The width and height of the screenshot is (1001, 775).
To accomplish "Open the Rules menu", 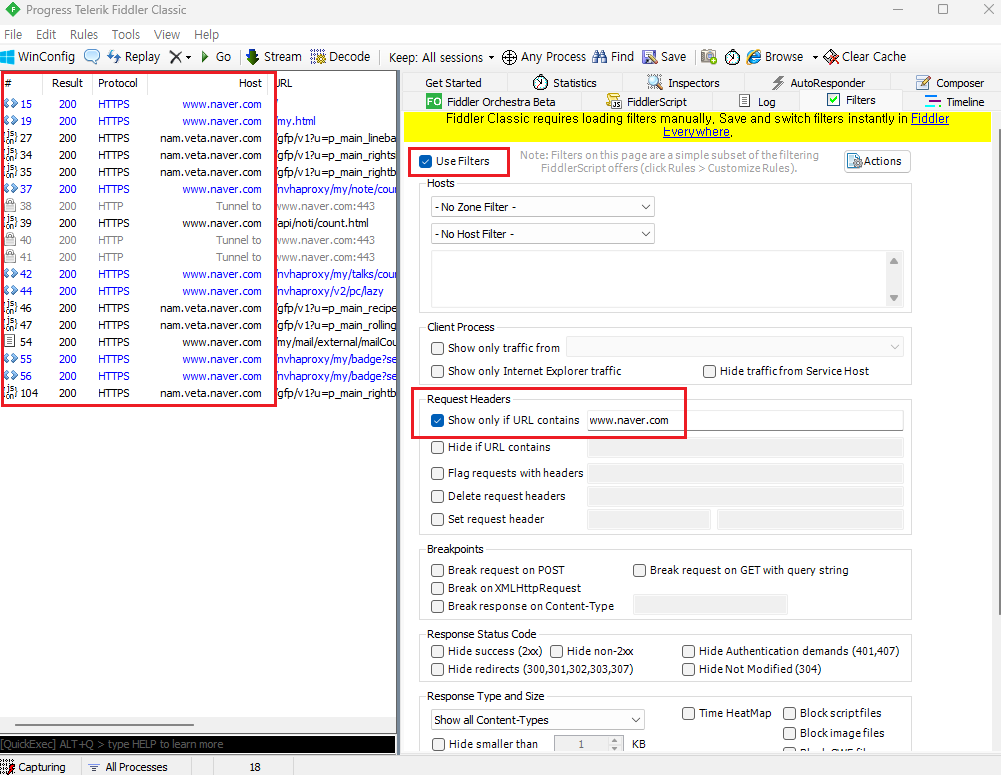I will (x=84, y=34).
